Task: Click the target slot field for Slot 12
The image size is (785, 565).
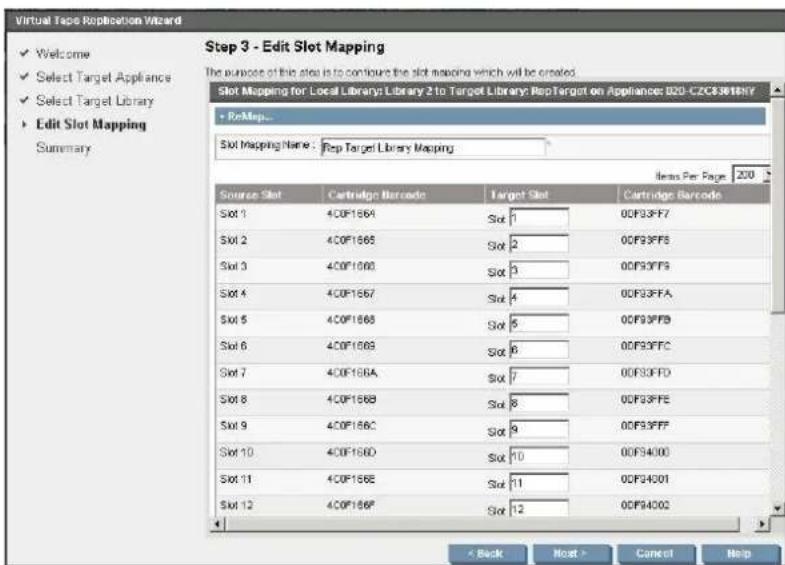Action: tap(539, 508)
